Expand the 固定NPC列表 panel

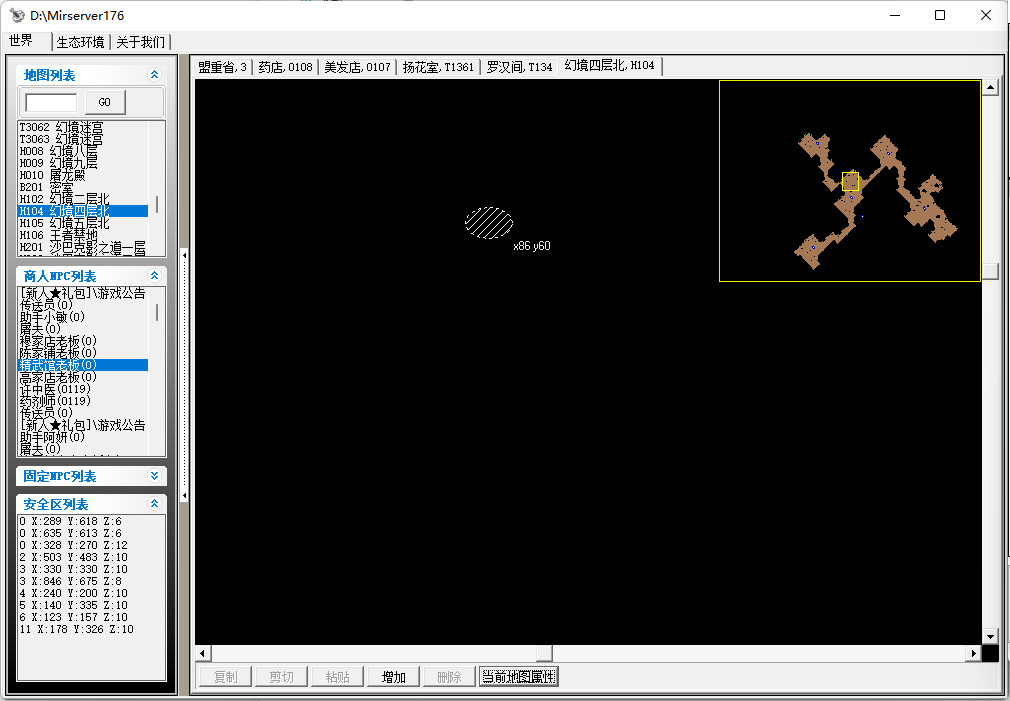[x=154, y=476]
